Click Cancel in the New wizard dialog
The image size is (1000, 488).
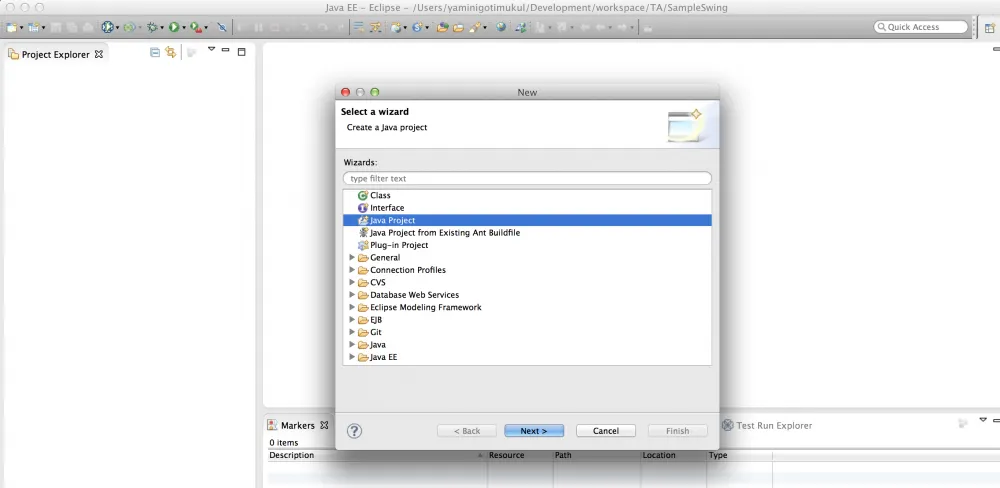(x=605, y=431)
